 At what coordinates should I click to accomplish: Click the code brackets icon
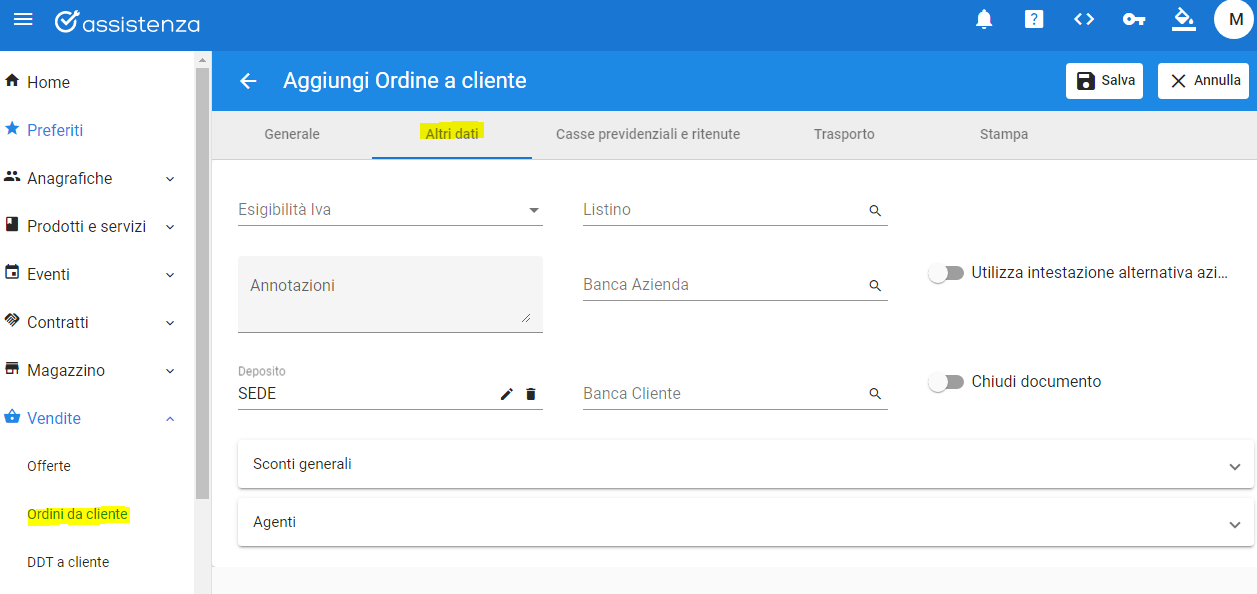[1084, 20]
